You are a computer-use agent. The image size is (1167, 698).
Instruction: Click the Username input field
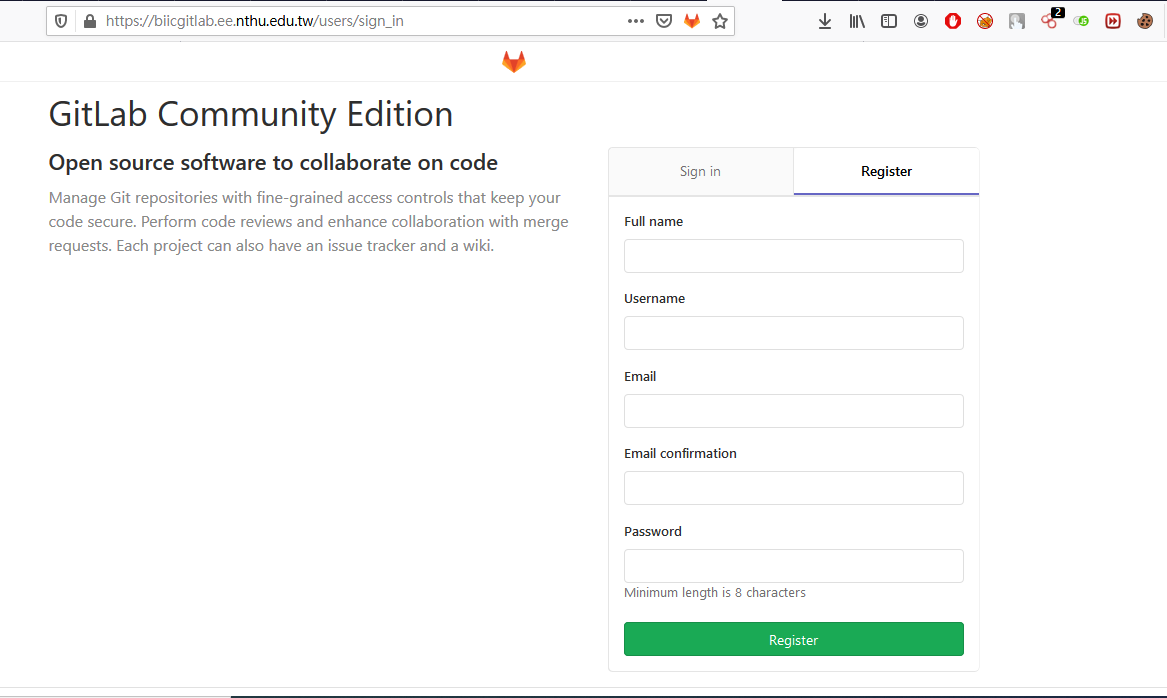[793, 333]
